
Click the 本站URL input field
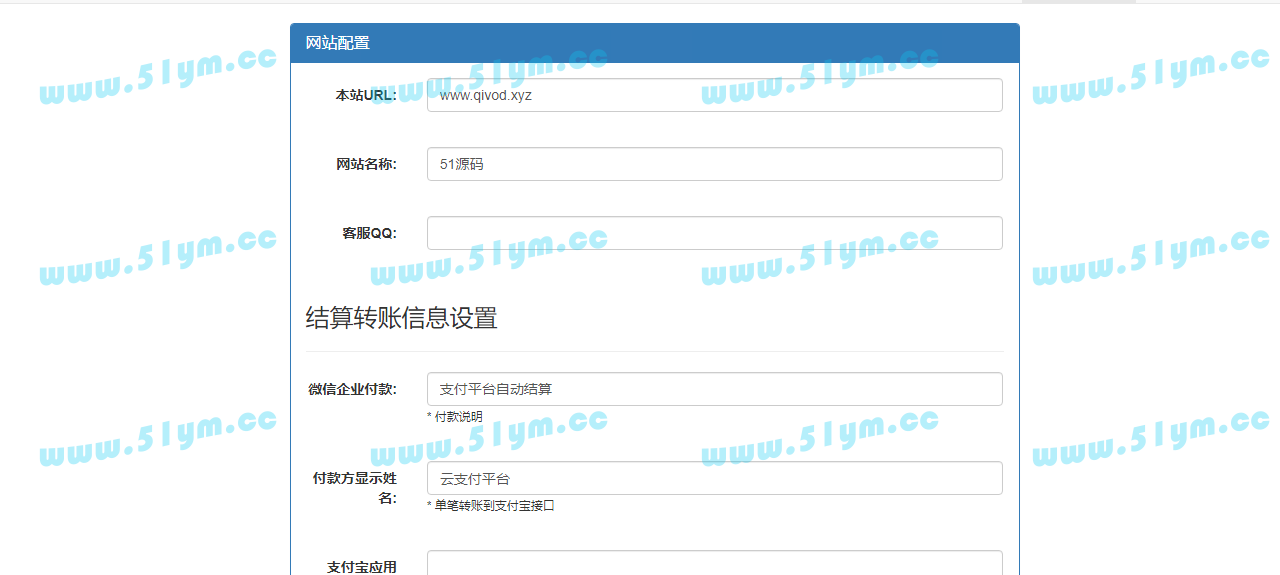pos(714,95)
